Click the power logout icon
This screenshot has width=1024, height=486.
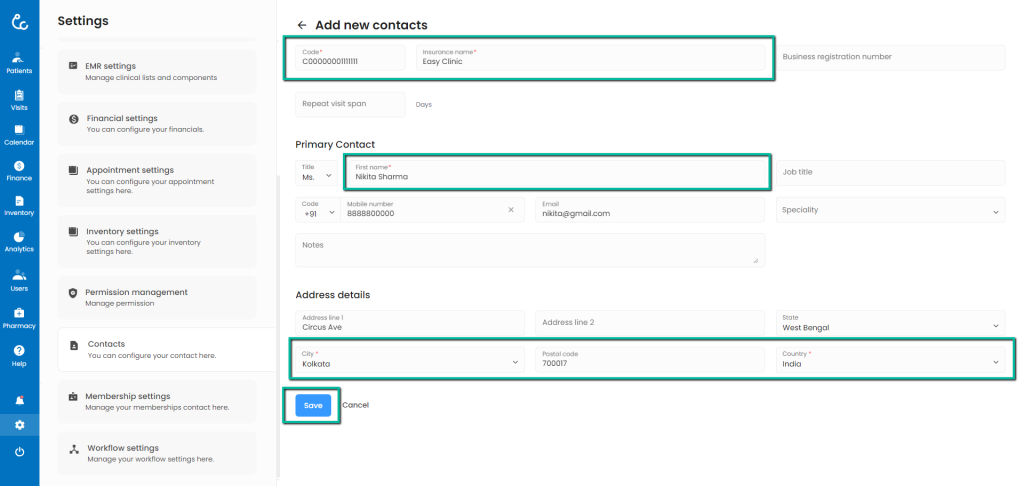click(19, 452)
